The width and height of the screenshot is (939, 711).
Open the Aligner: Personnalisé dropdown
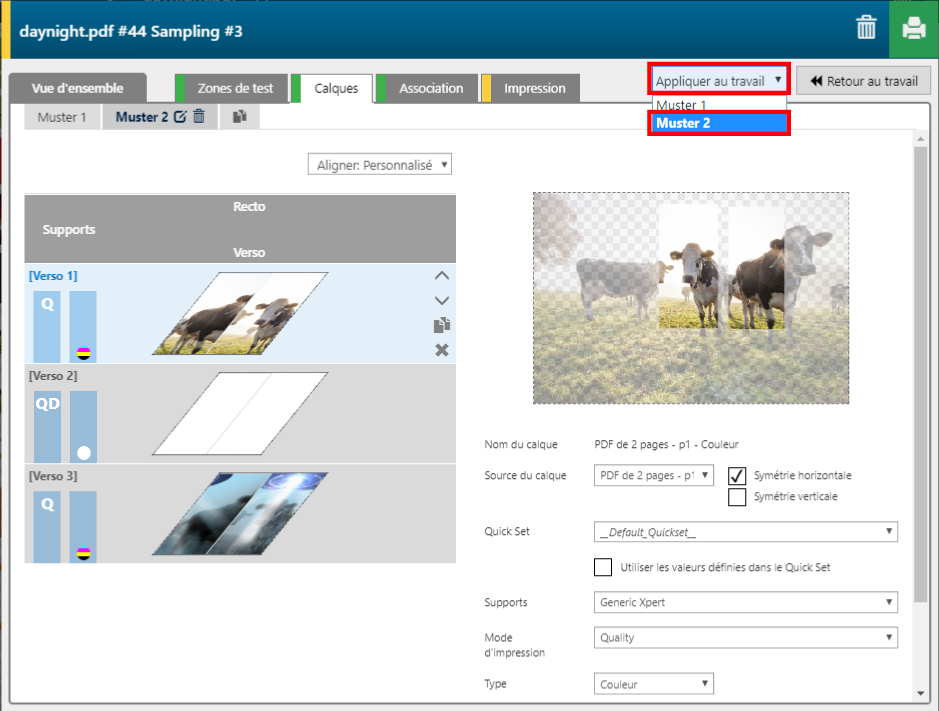380,165
